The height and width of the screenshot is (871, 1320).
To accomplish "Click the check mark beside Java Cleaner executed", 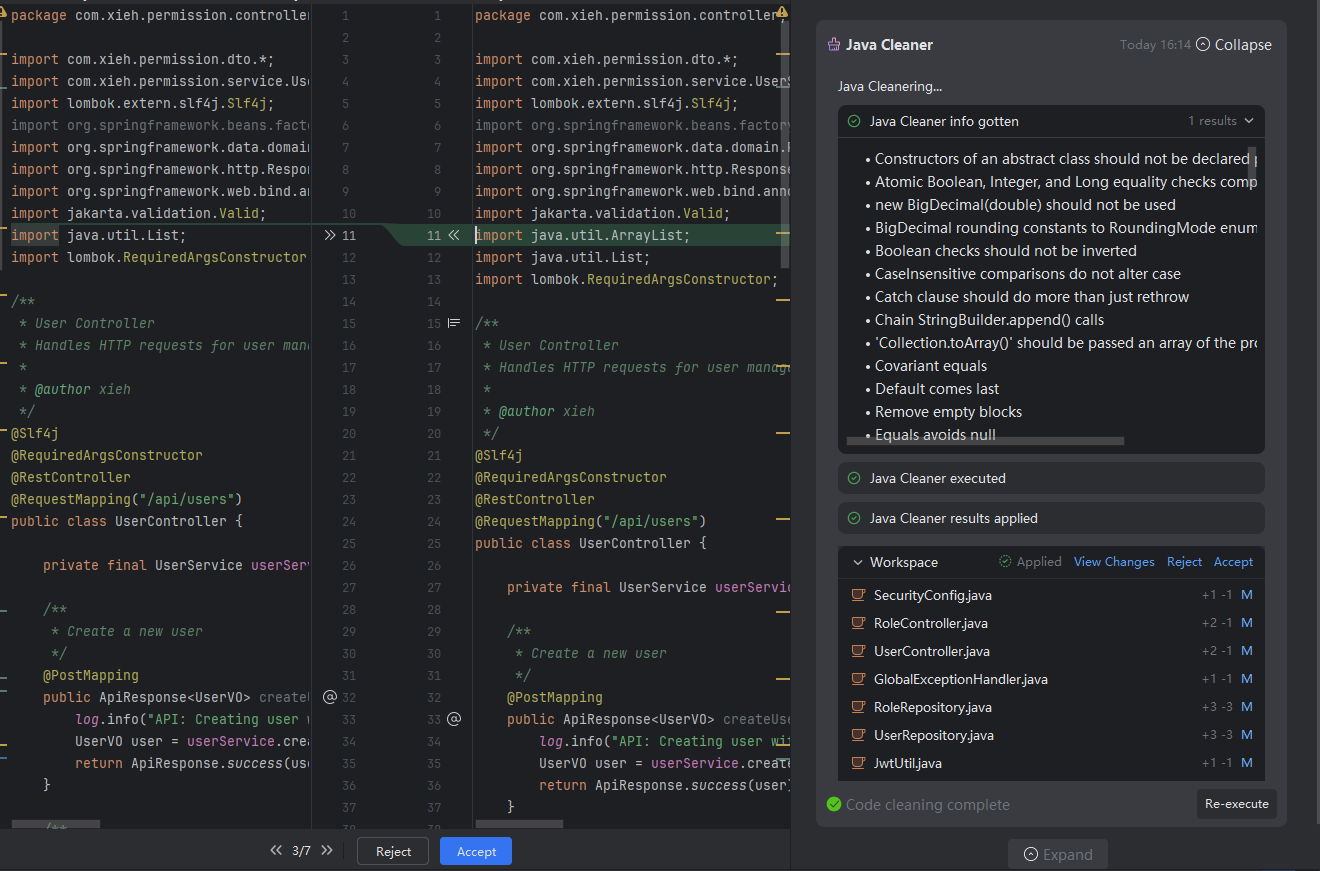I will (x=854, y=478).
